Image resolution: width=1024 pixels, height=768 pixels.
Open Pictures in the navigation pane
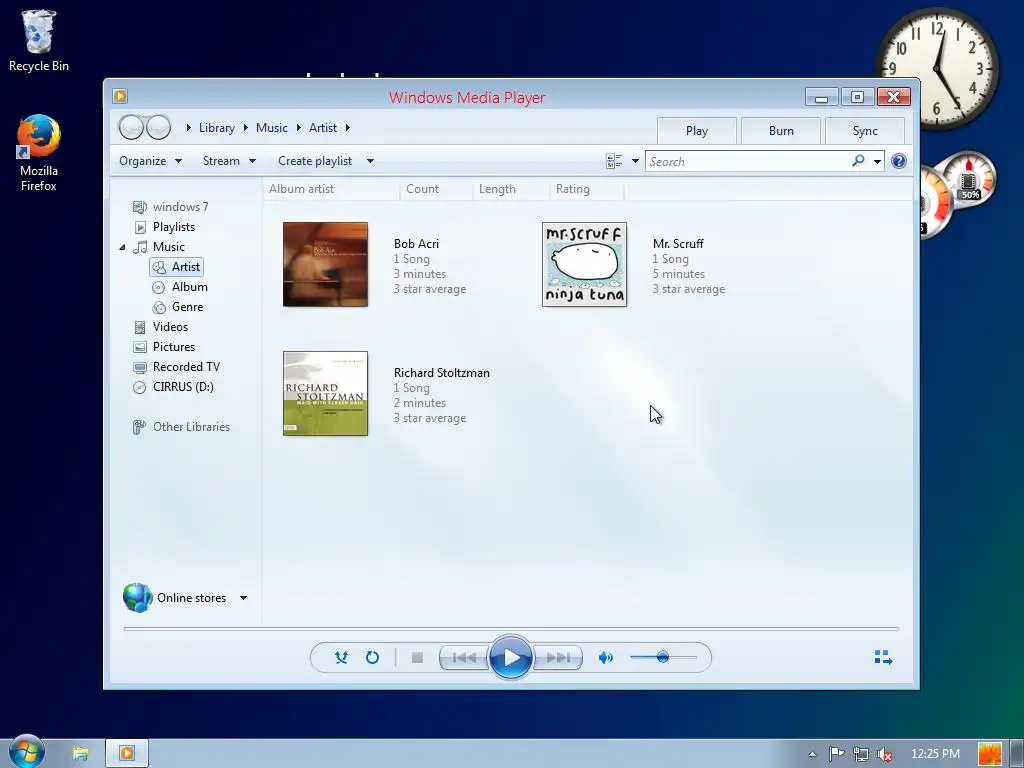(164, 347)
